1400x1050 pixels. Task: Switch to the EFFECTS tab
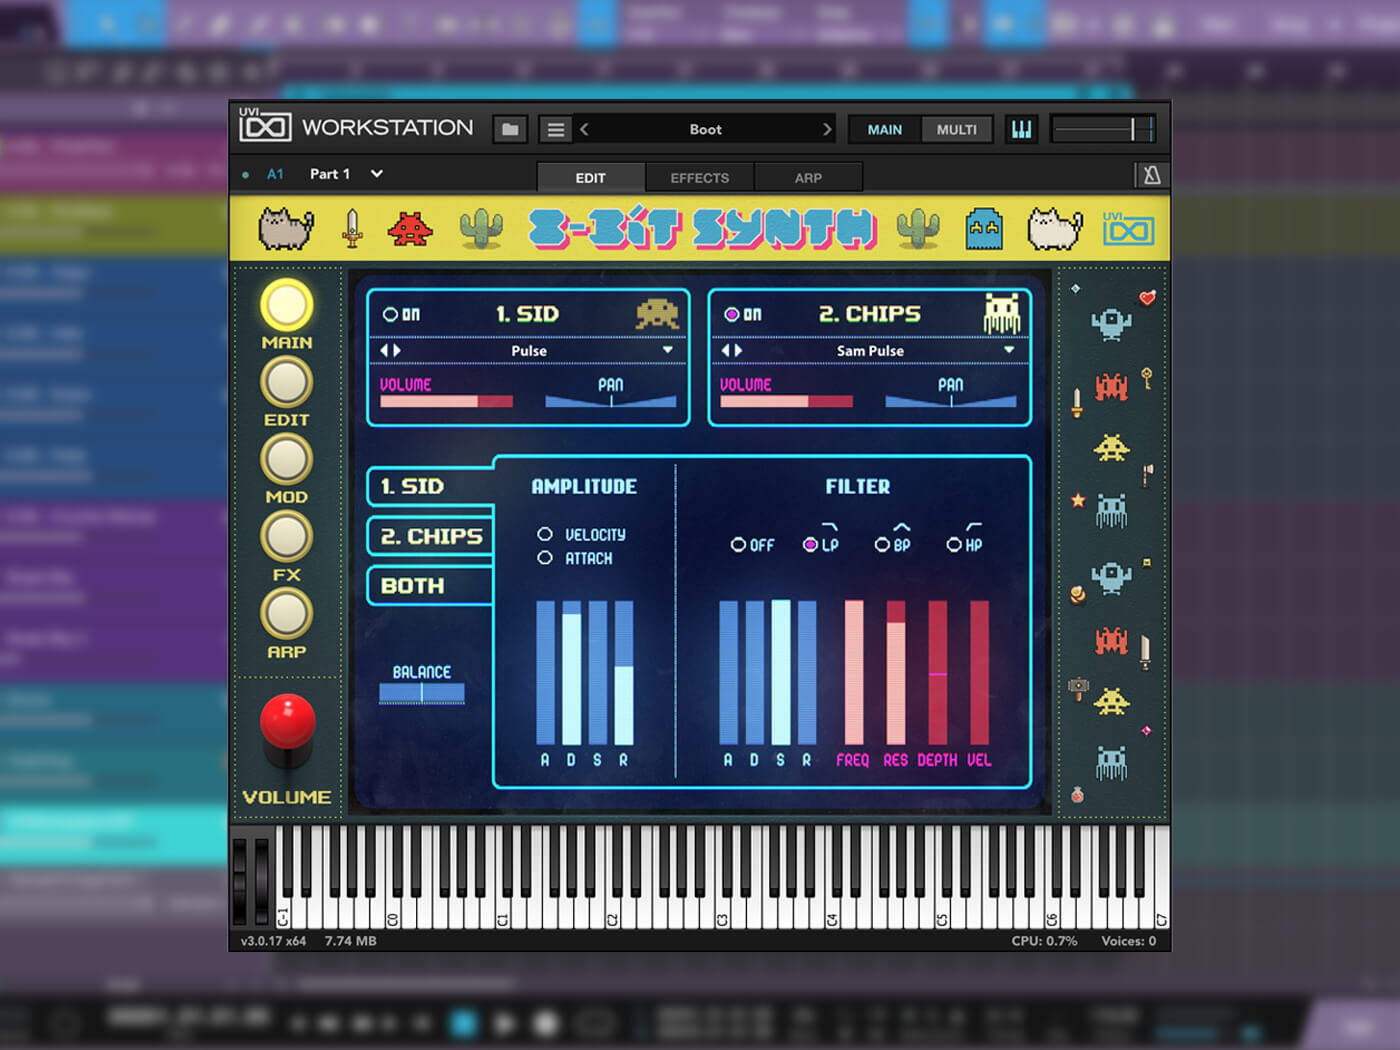[x=698, y=177]
